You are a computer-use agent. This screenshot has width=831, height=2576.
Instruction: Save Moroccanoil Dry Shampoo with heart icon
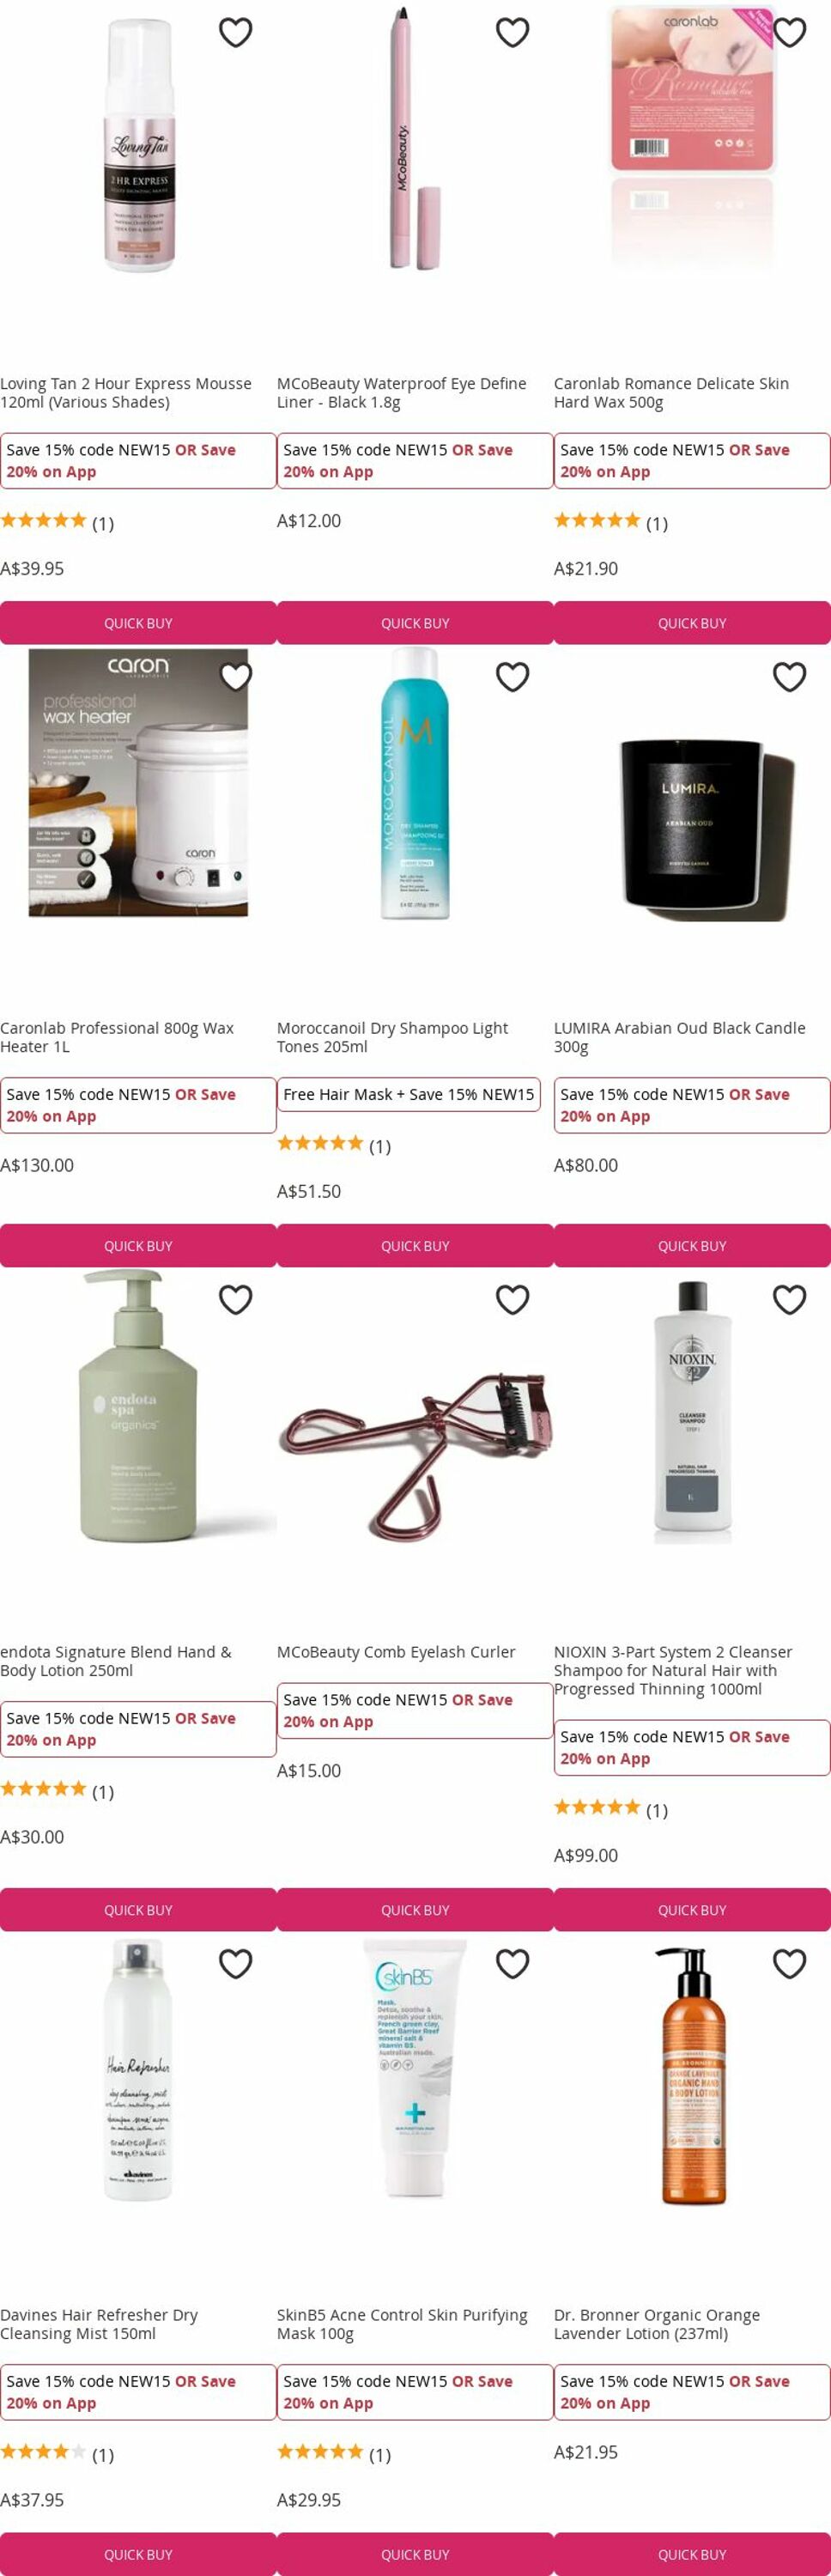(513, 677)
